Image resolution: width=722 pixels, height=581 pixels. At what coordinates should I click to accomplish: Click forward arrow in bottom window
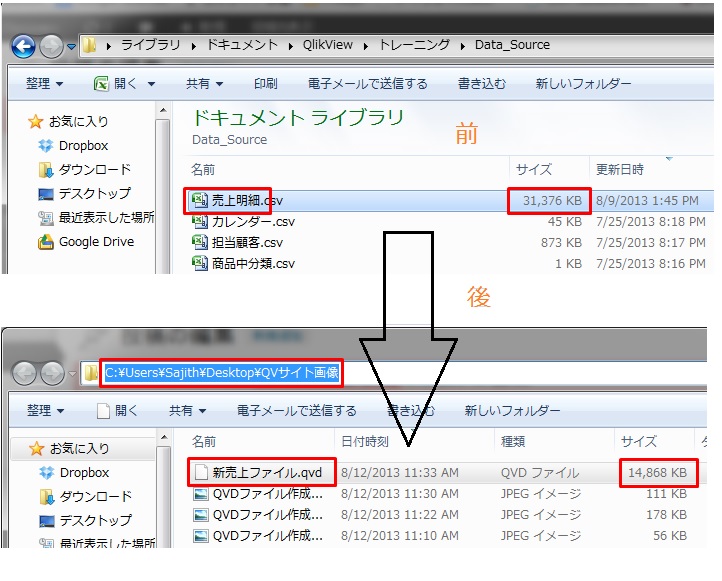pos(52,373)
